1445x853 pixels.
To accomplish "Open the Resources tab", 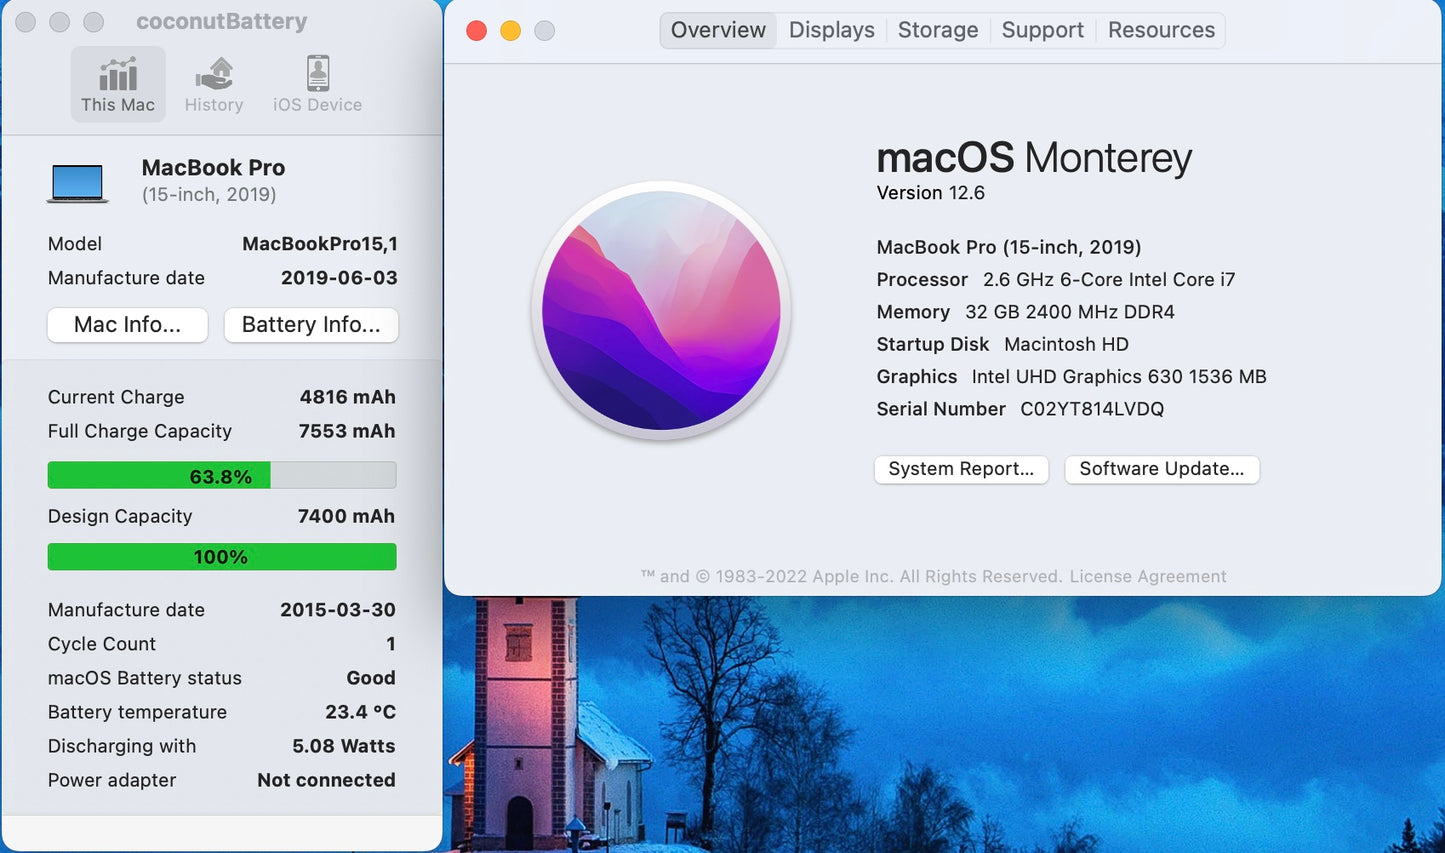I will pos(1160,30).
